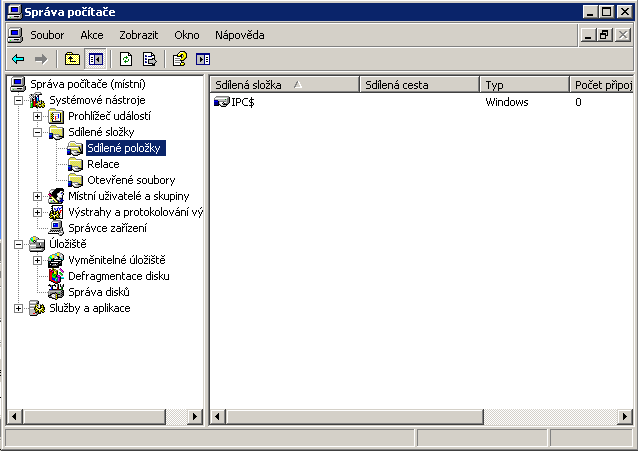Select Správce zařízení tree item
The height and width of the screenshot is (451, 638).
coord(107,228)
